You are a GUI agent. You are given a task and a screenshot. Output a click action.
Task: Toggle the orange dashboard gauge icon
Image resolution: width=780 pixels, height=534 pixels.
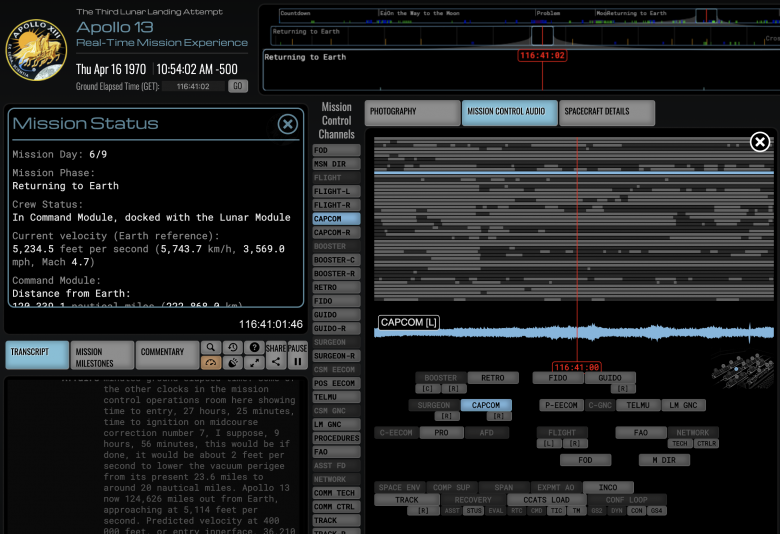pyautogui.click(x=211, y=362)
